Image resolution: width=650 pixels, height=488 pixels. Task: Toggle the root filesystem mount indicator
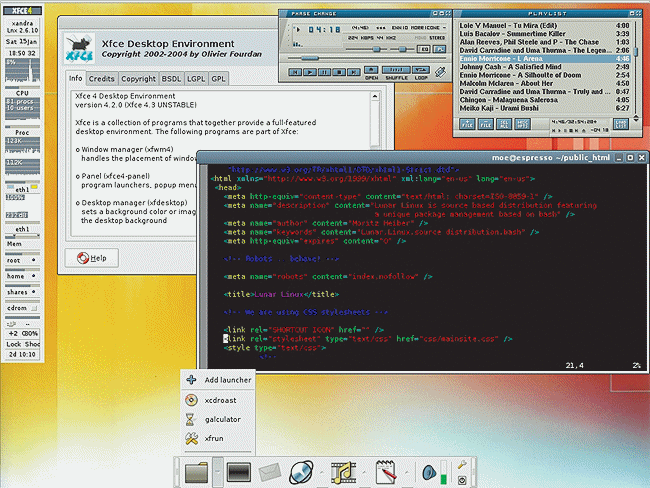pyautogui.click(x=33, y=260)
